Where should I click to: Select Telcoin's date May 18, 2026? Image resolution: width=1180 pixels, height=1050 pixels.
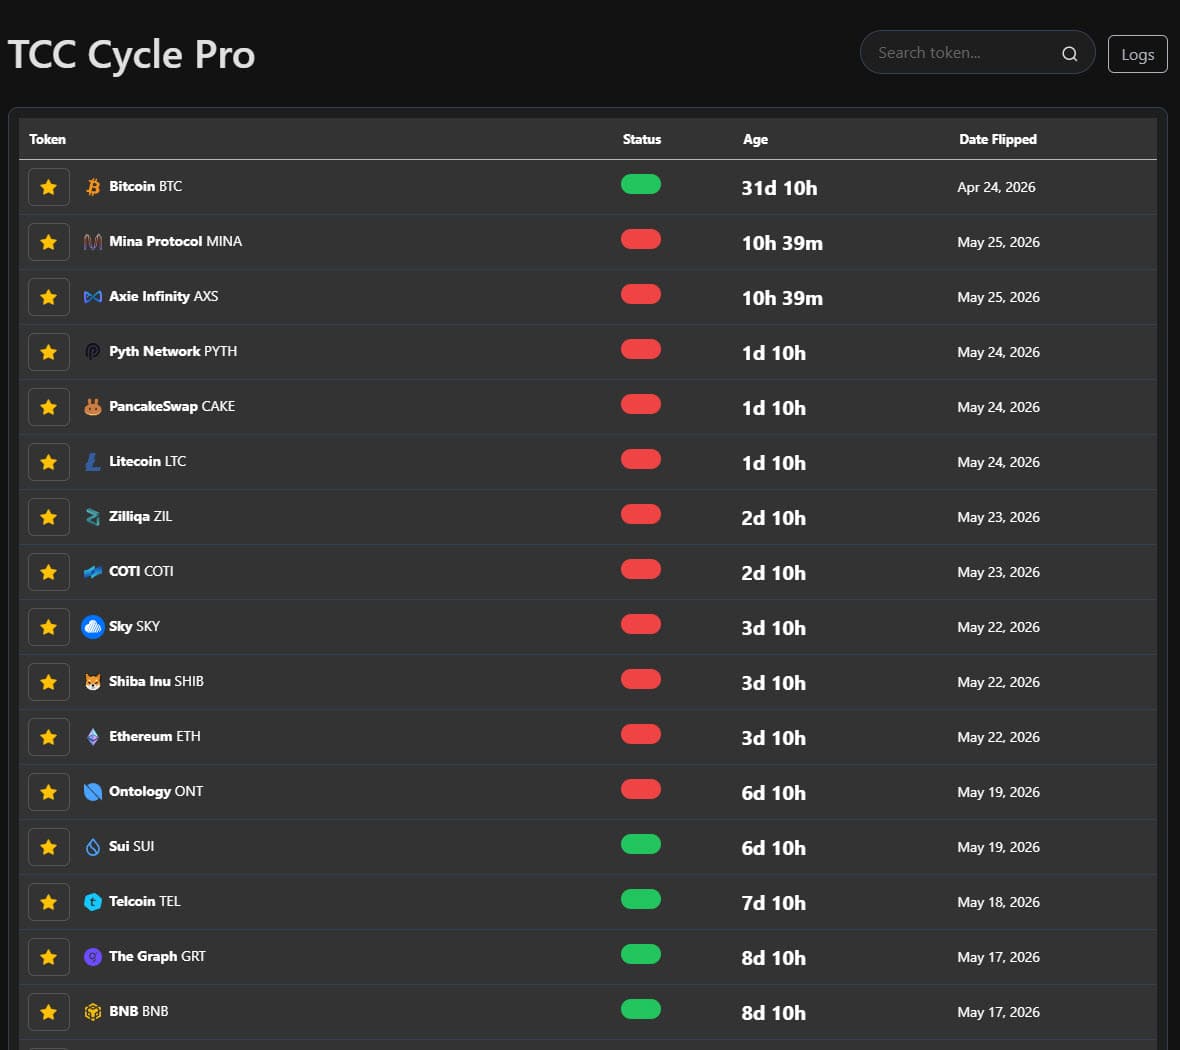[x=998, y=902]
